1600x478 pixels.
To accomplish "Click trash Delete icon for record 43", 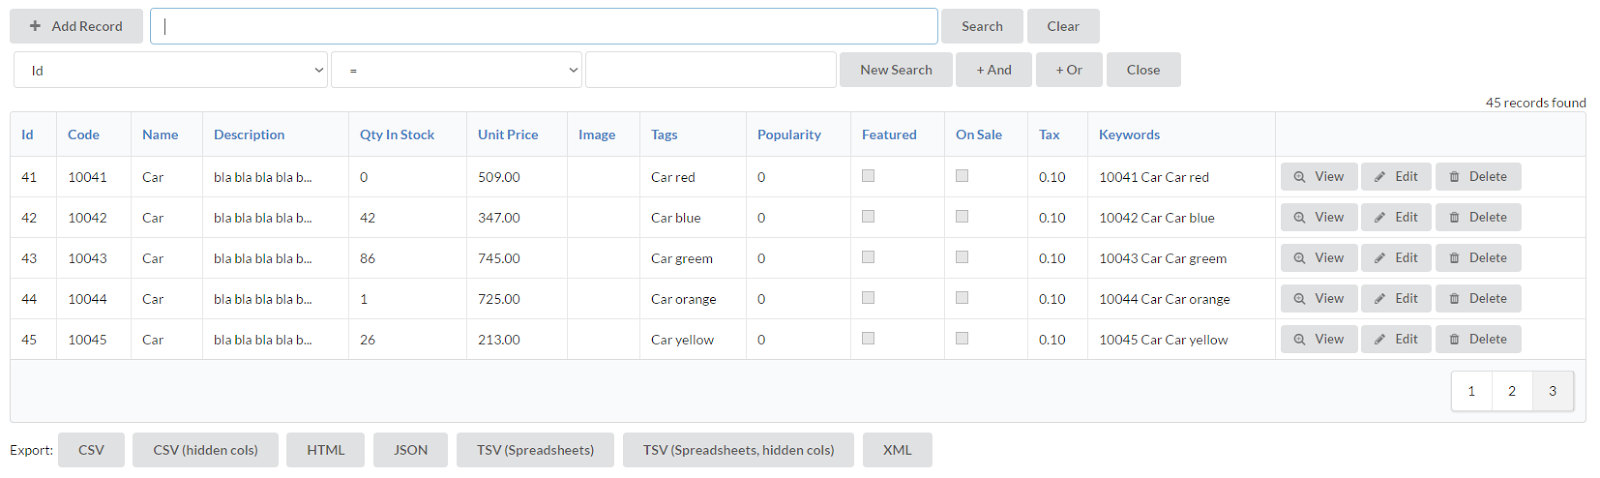I will [x=1454, y=259].
